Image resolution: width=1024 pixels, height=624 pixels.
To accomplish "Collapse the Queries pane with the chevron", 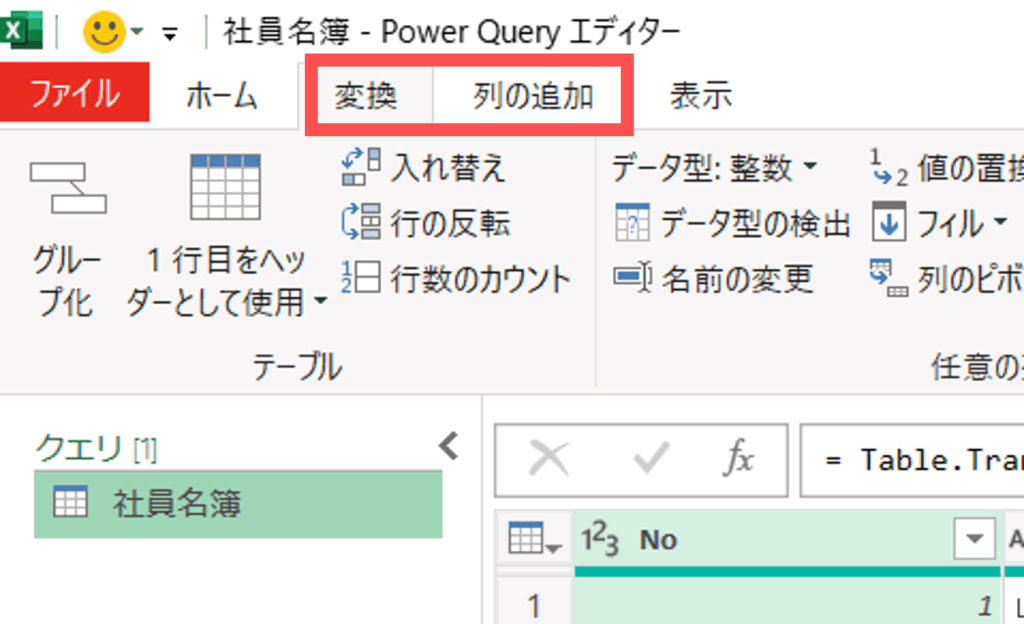I will point(449,445).
